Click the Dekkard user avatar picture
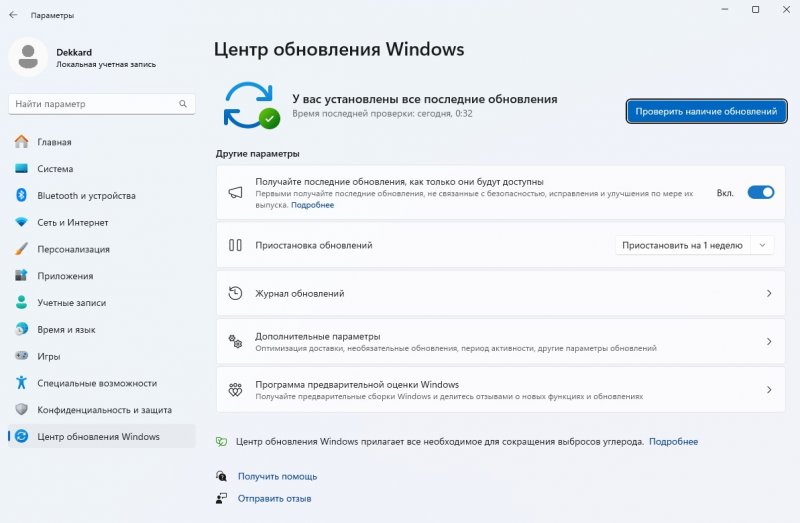Image resolution: width=800 pixels, height=523 pixels. tap(28, 56)
